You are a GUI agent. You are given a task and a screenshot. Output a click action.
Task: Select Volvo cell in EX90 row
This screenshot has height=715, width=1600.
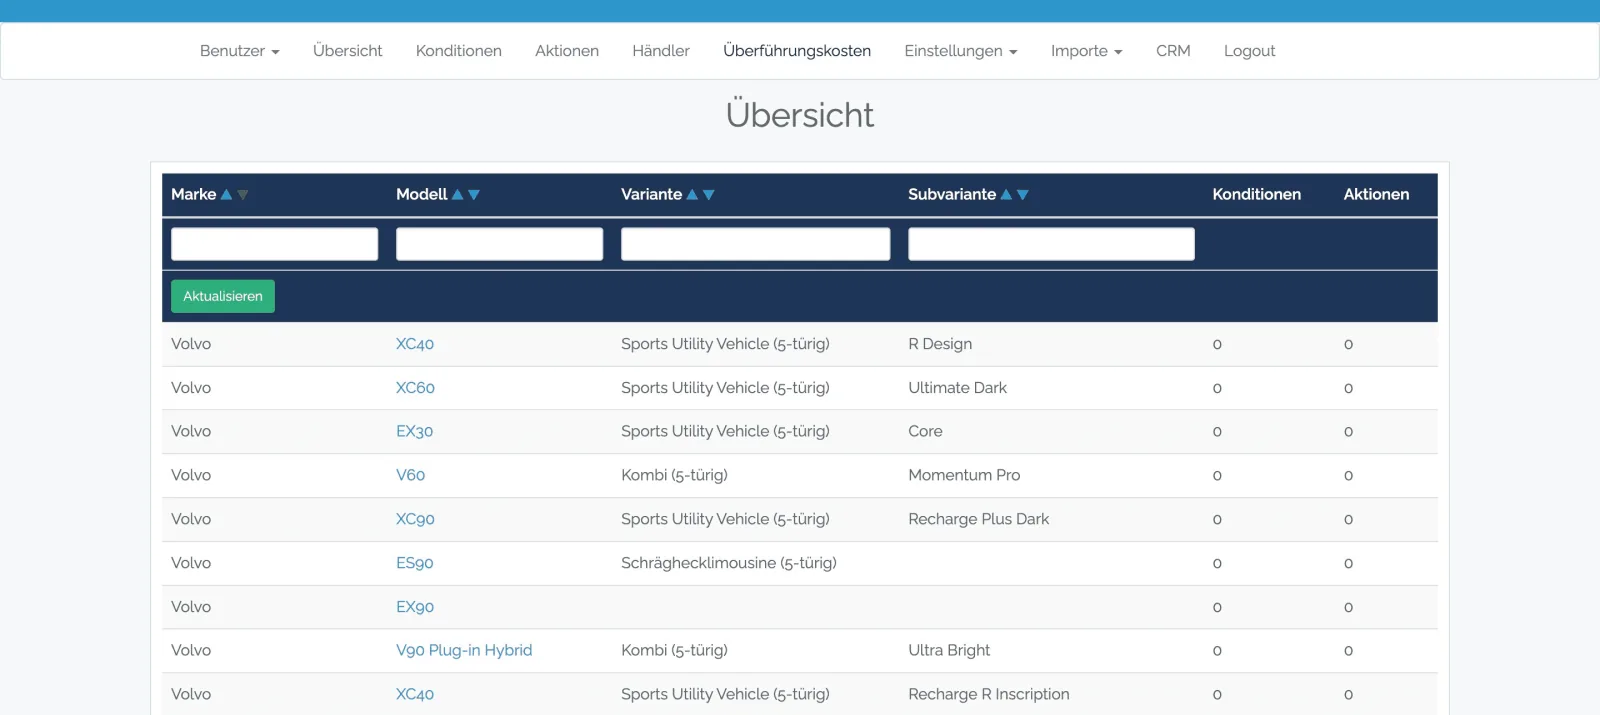point(191,607)
